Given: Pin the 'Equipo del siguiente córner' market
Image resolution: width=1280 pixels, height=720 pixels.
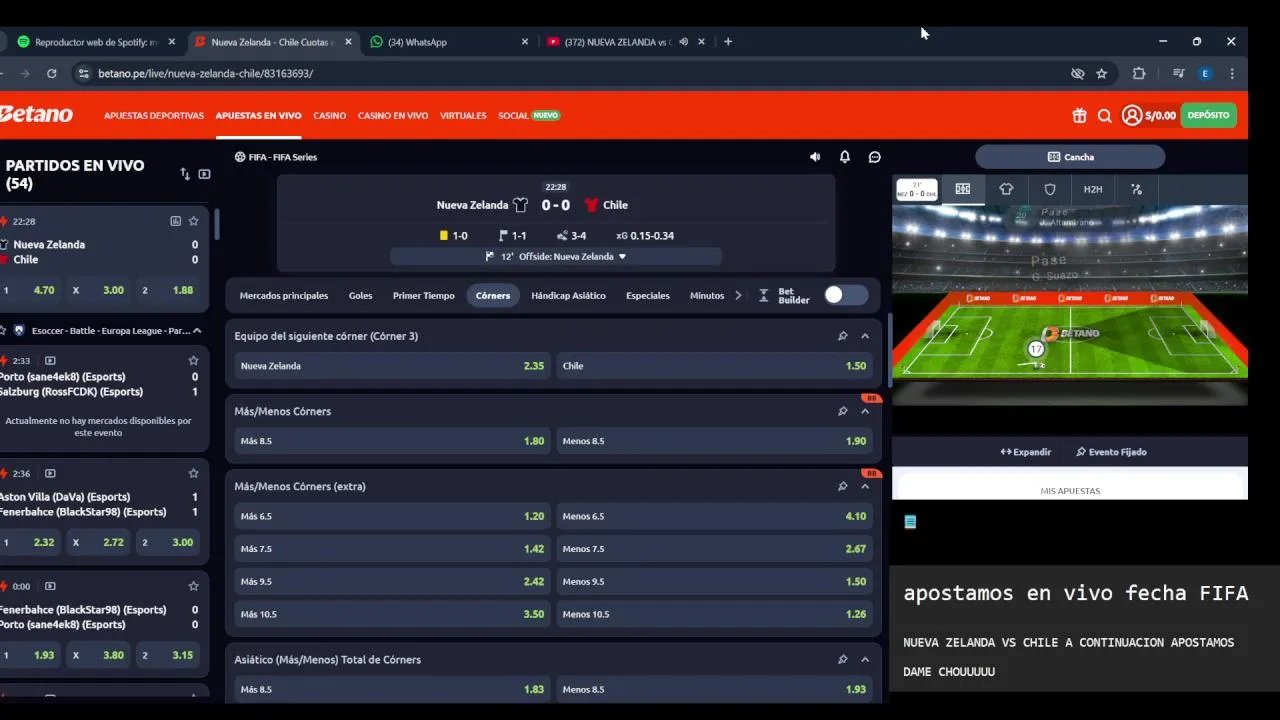Looking at the screenshot, I should (843, 336).
